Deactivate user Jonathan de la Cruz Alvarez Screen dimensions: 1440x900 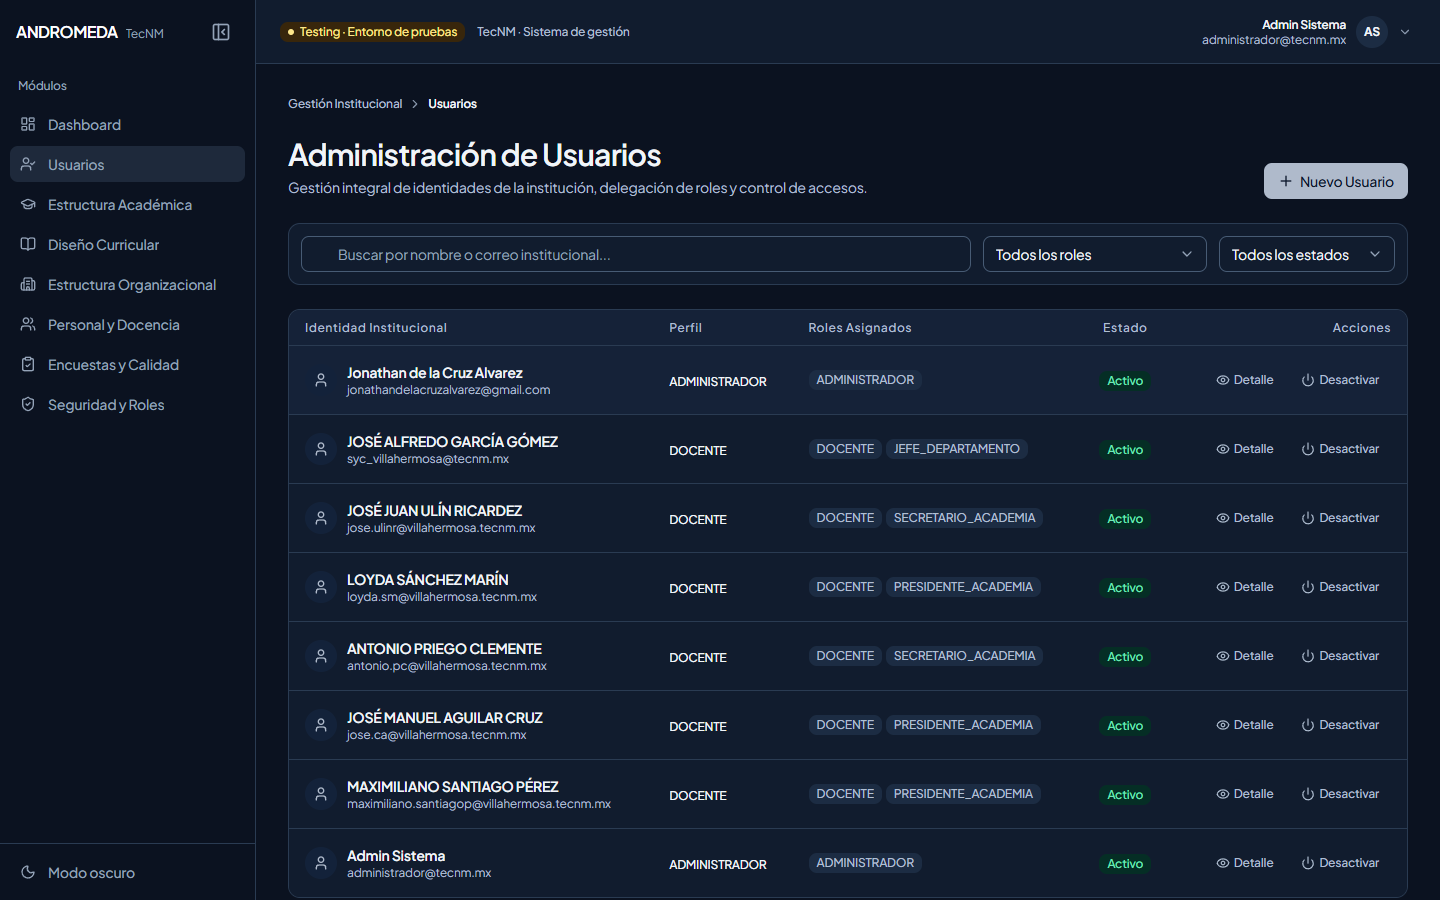1340,380
